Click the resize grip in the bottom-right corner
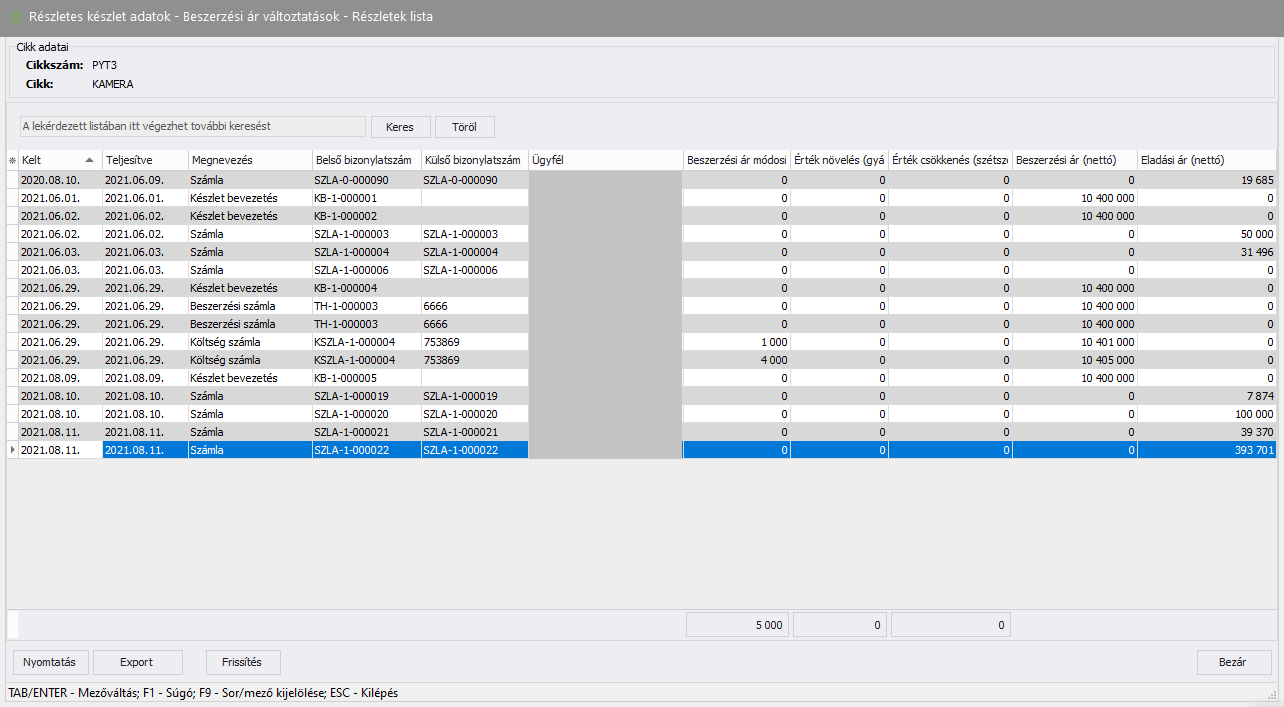This screenshot has width=1284, height=707. pyautogui.click(x=1273, y=696)
